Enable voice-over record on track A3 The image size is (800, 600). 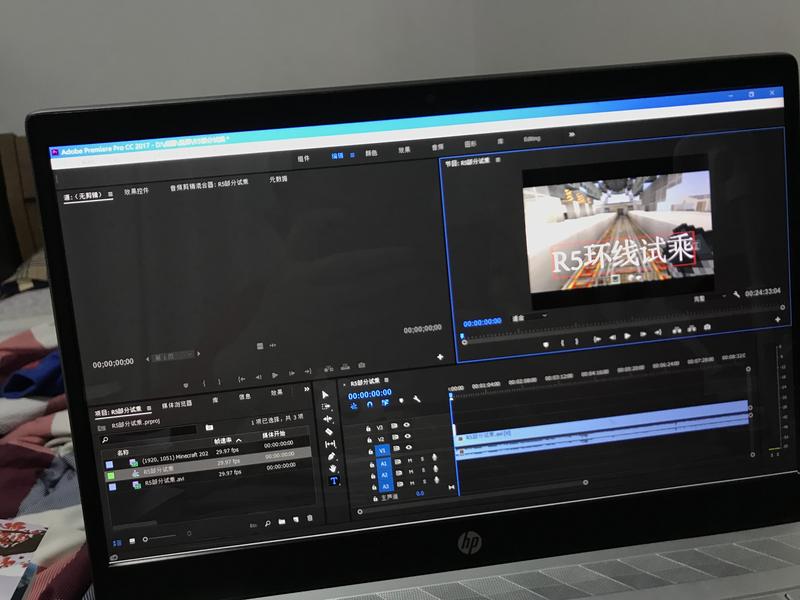coord(437,480)
